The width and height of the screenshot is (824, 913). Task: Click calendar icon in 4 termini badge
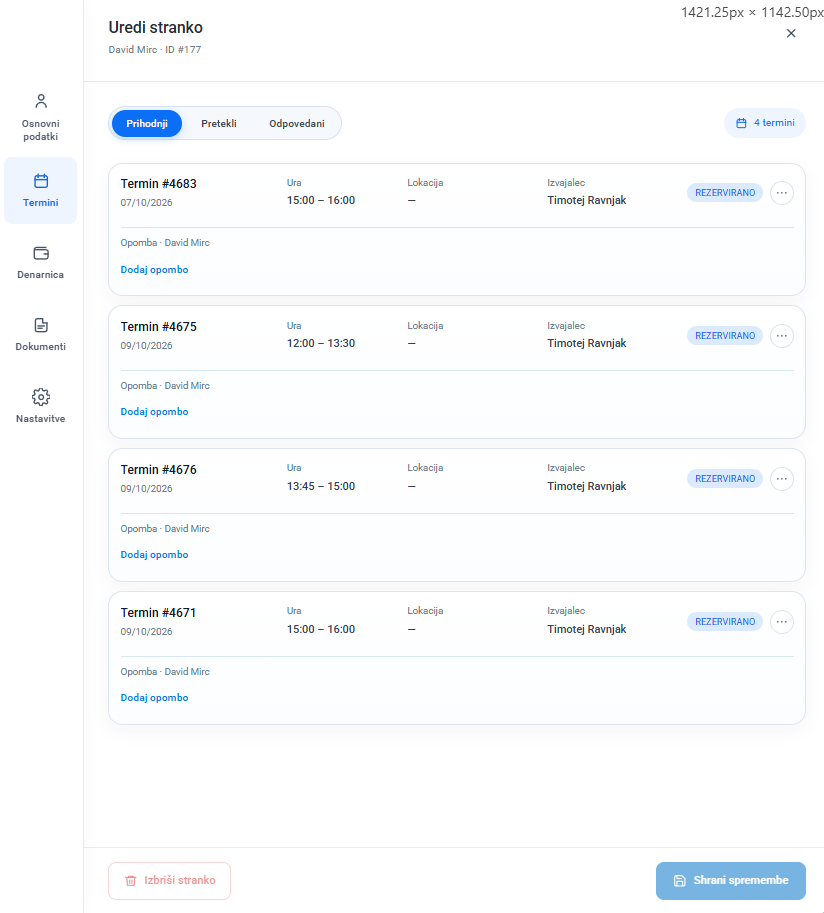click(741, 123)
